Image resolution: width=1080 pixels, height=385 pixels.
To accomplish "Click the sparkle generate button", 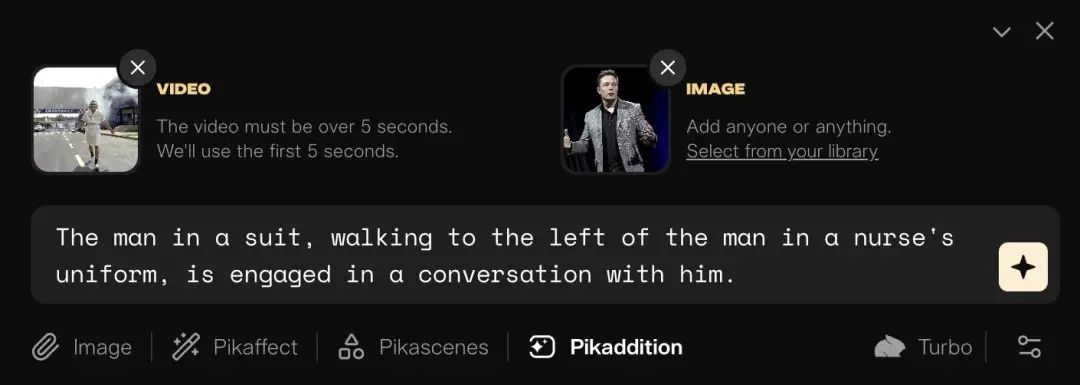I will (x=1023, y=267).
